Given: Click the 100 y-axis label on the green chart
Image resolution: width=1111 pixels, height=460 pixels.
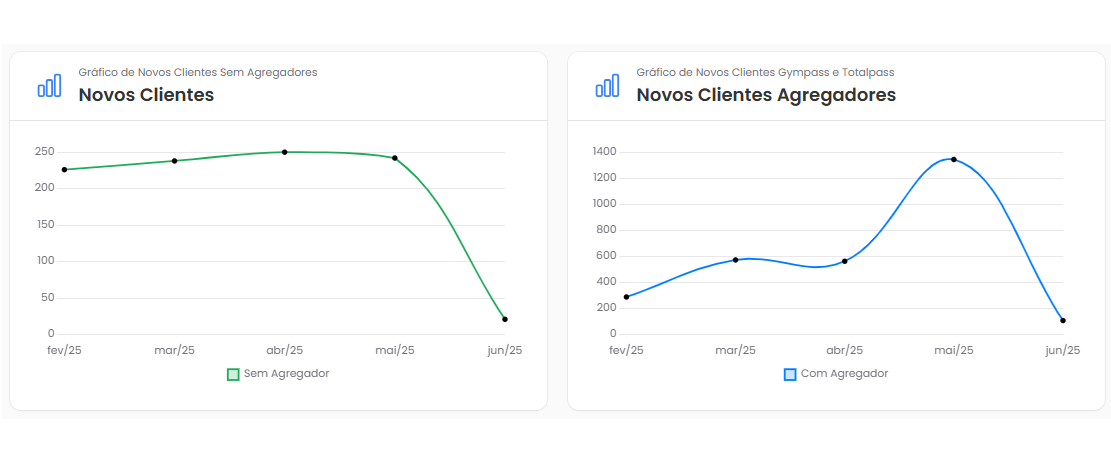Looking at the screenshot, I should (45, 261).
